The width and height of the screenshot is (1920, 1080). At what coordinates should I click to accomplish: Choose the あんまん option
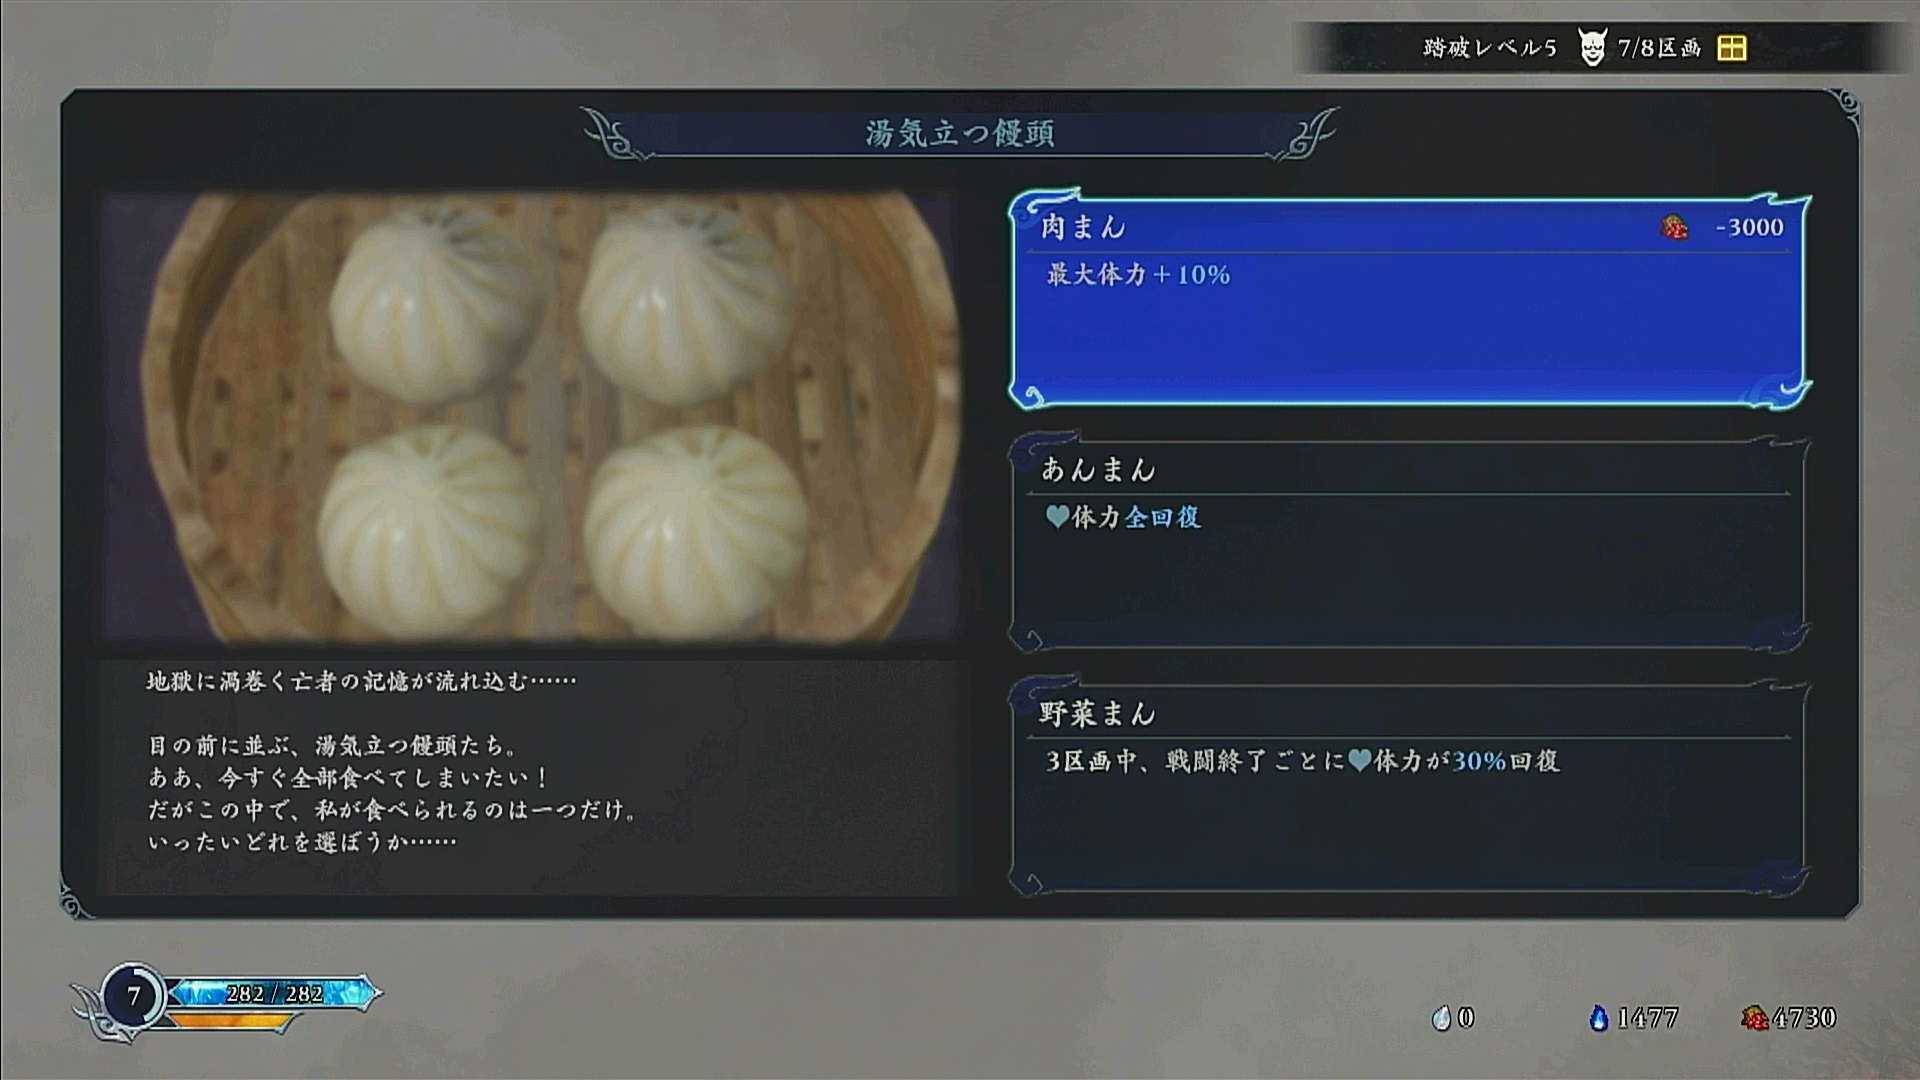(x=1410, y=542)
